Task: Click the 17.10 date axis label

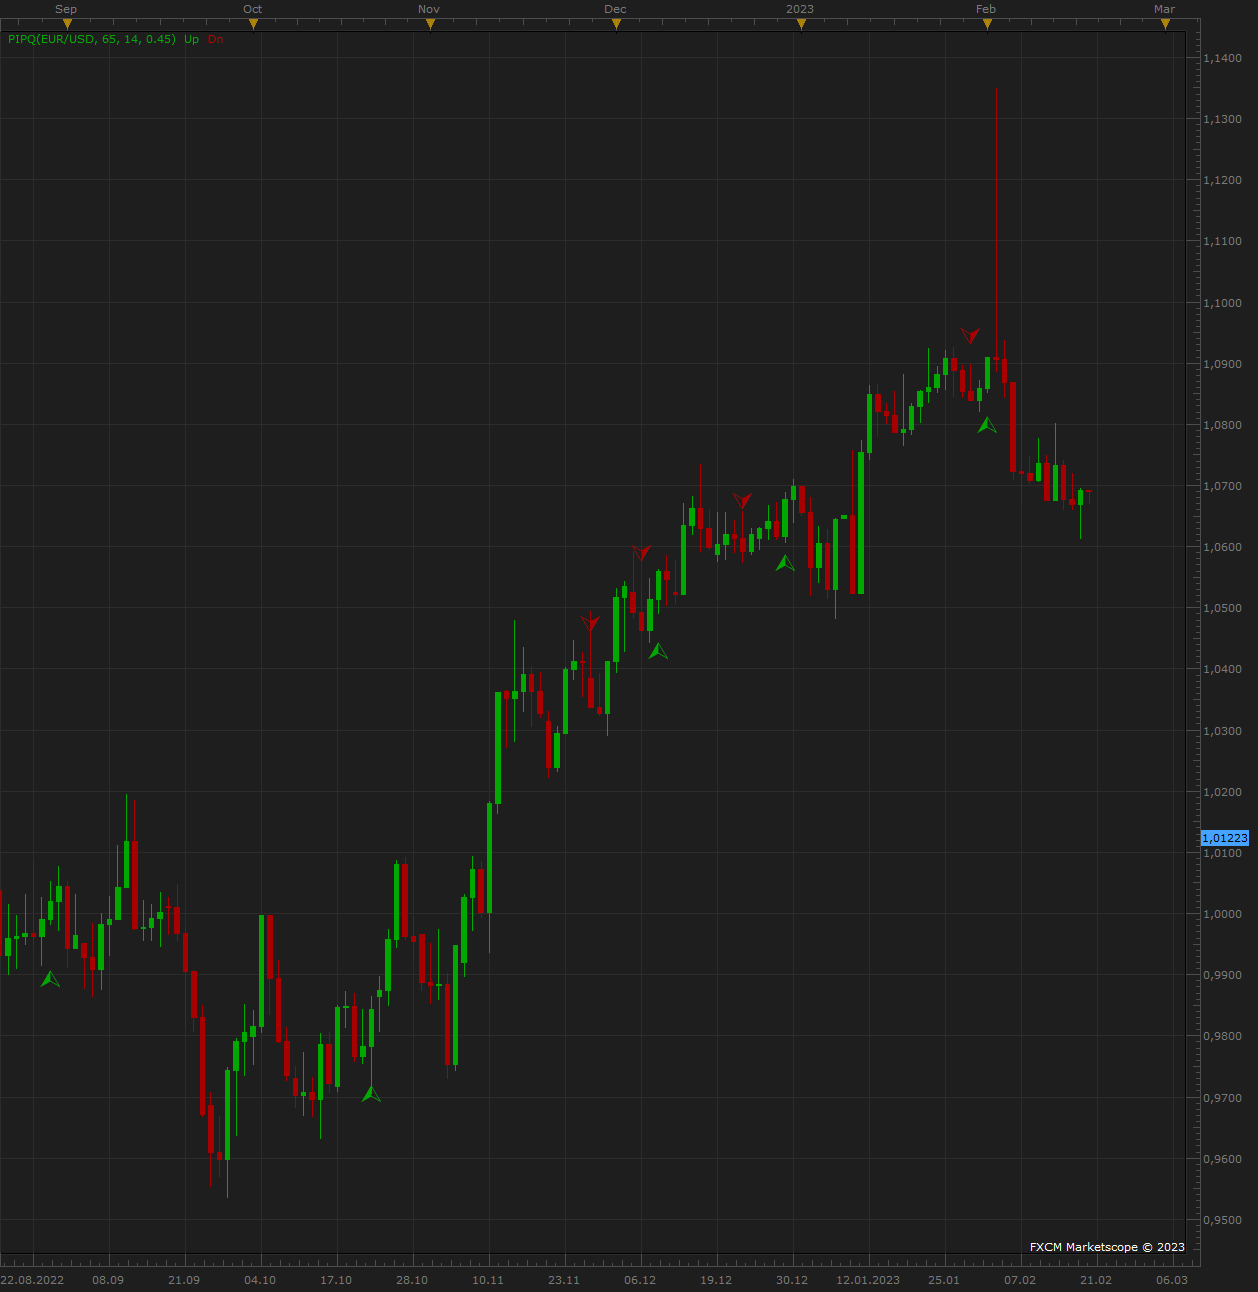Action: pyautogui.click(x=336, y=1280)
